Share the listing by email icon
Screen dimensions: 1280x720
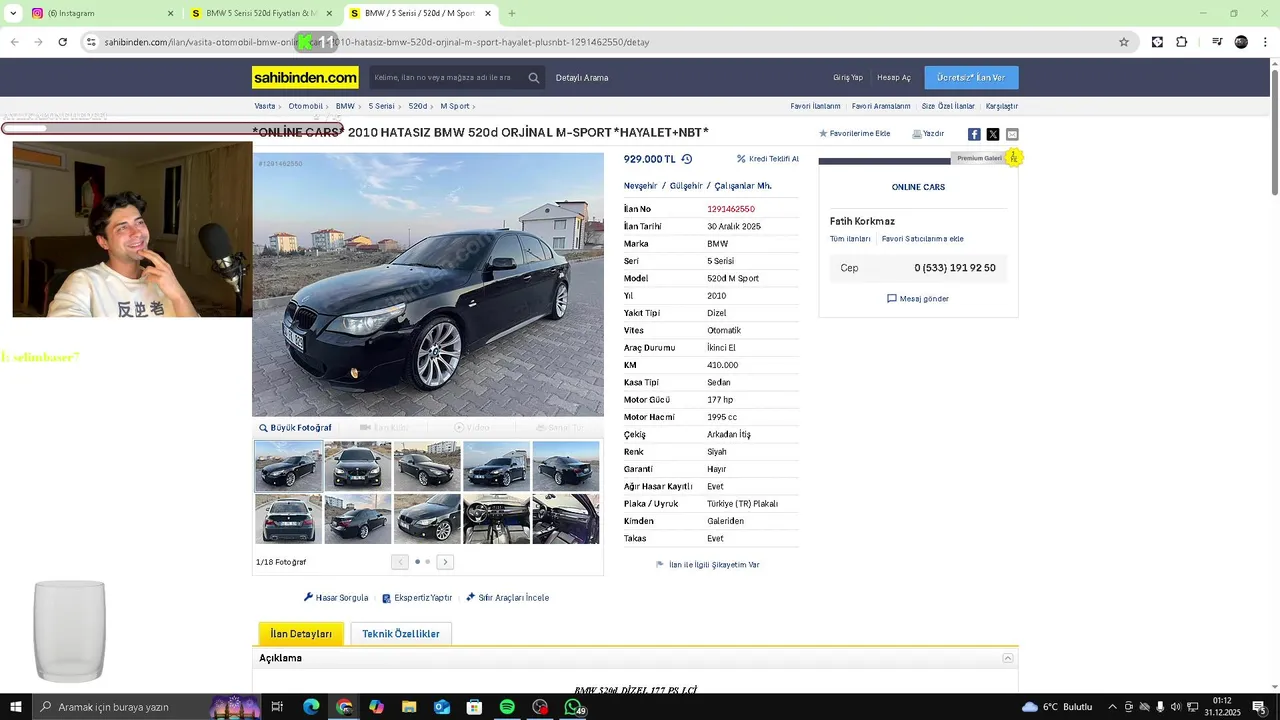click(1012, 134)
